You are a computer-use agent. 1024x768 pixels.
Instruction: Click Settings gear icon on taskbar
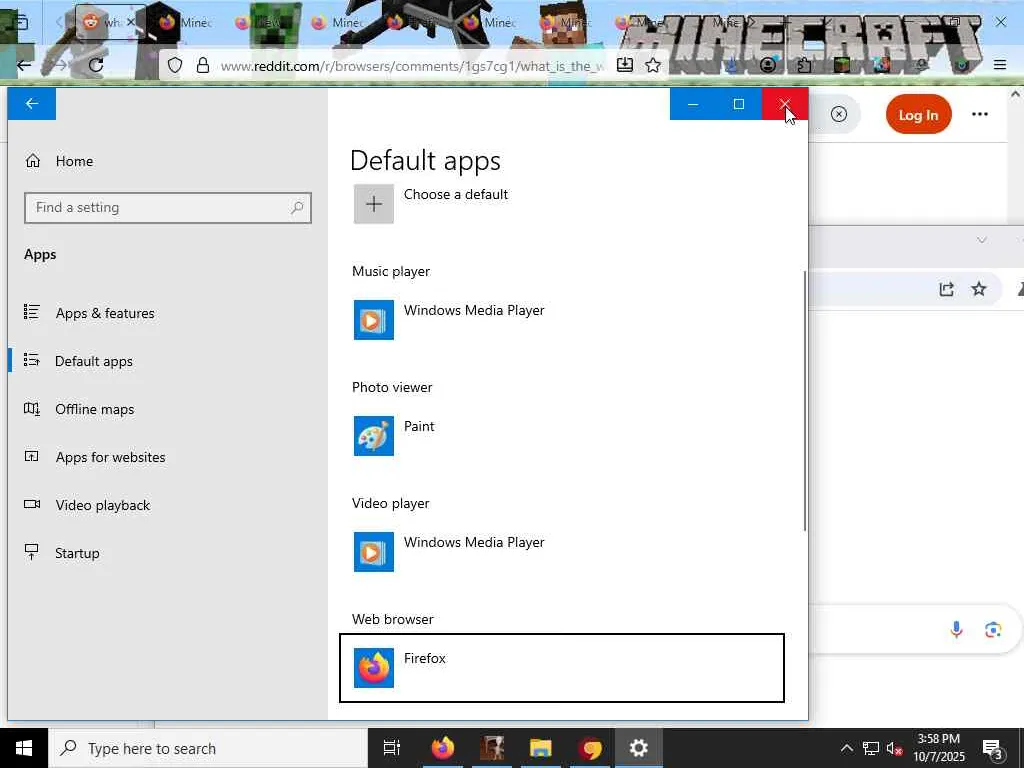639,748
